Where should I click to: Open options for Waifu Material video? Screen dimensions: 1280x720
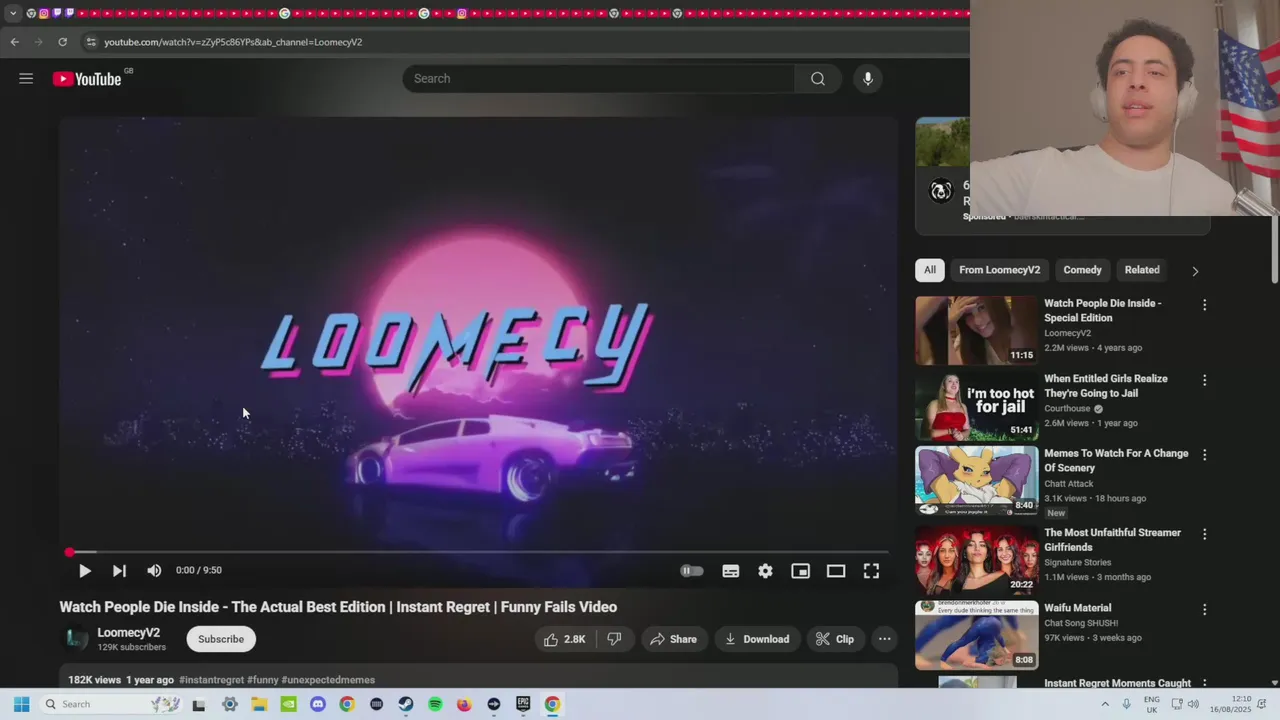tap(1204, 609)
